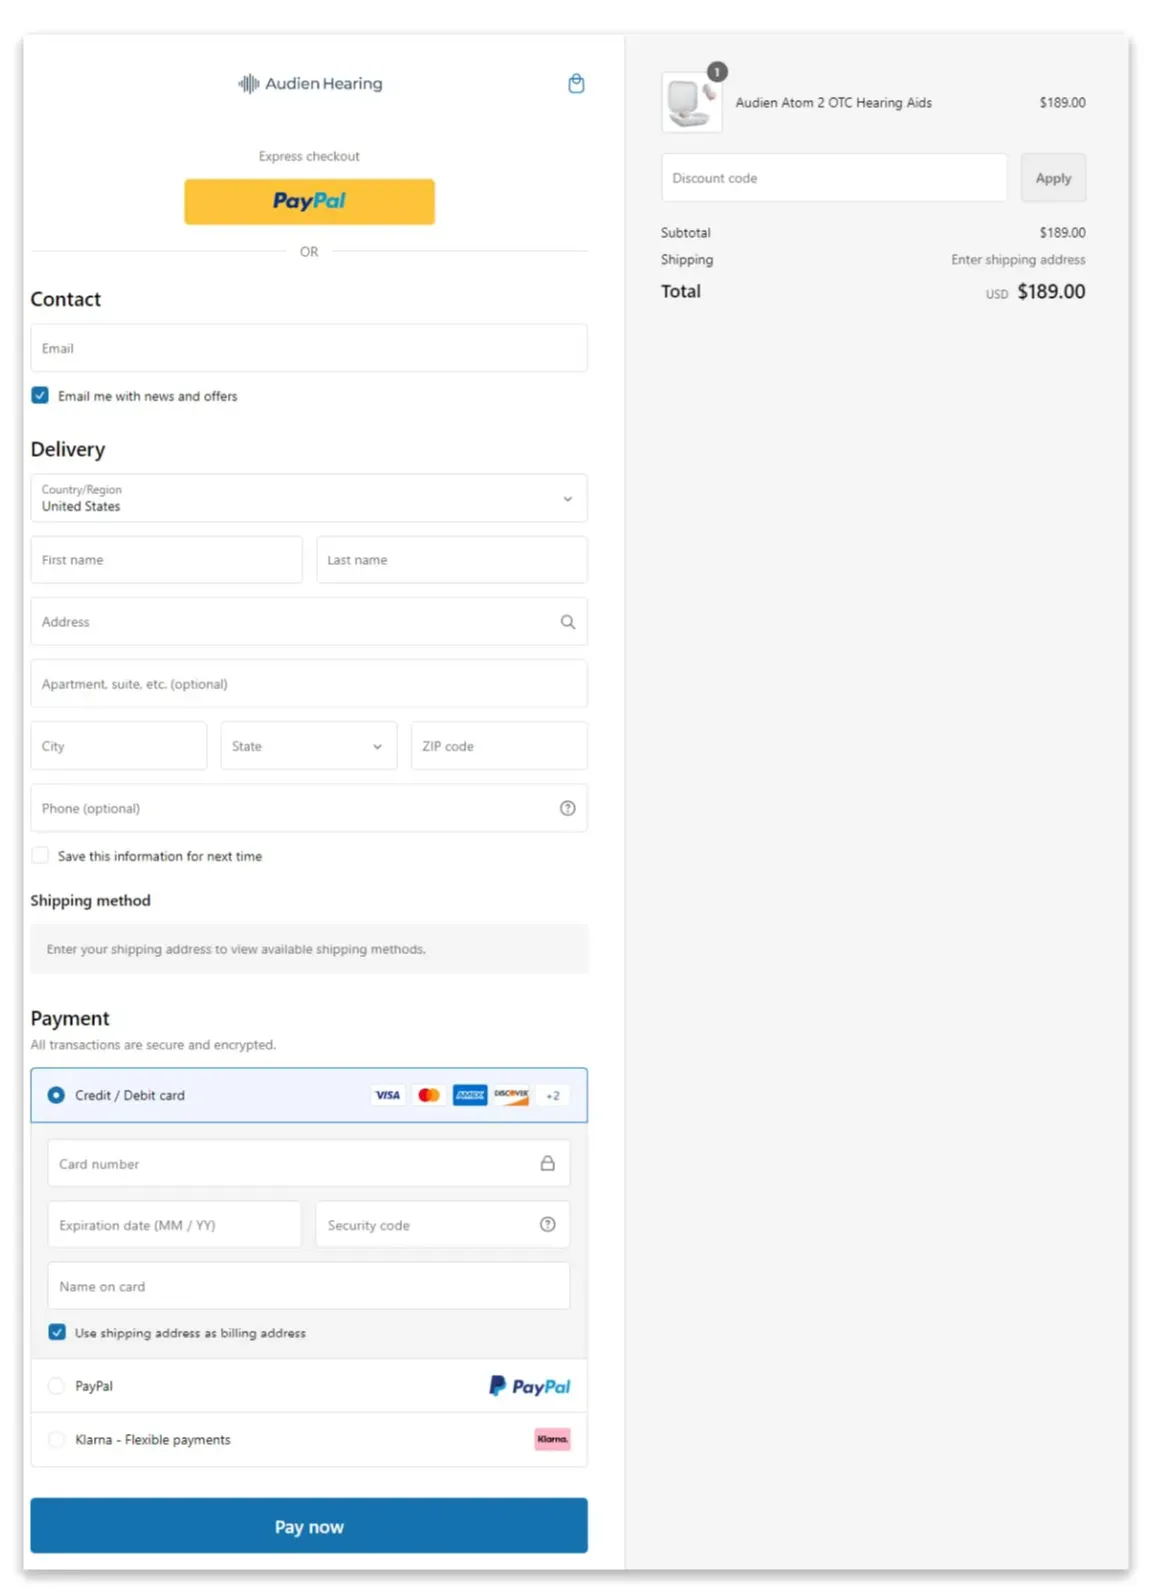Screen dimensions: 1154x1594
Task: Open the Country/Region dropdown
Action: pyautogui.click(x=309, y=498)
